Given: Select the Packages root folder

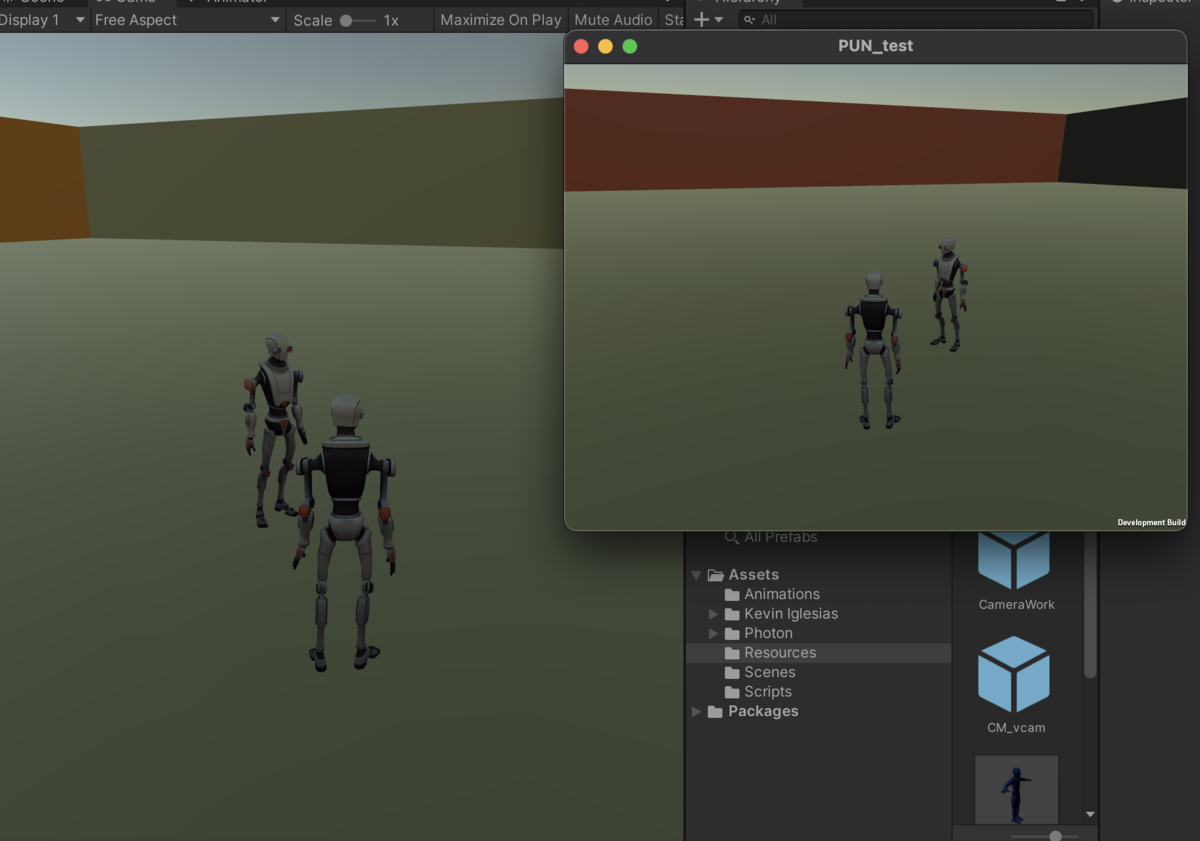Looking at the screenshot, I should (763, 711).
